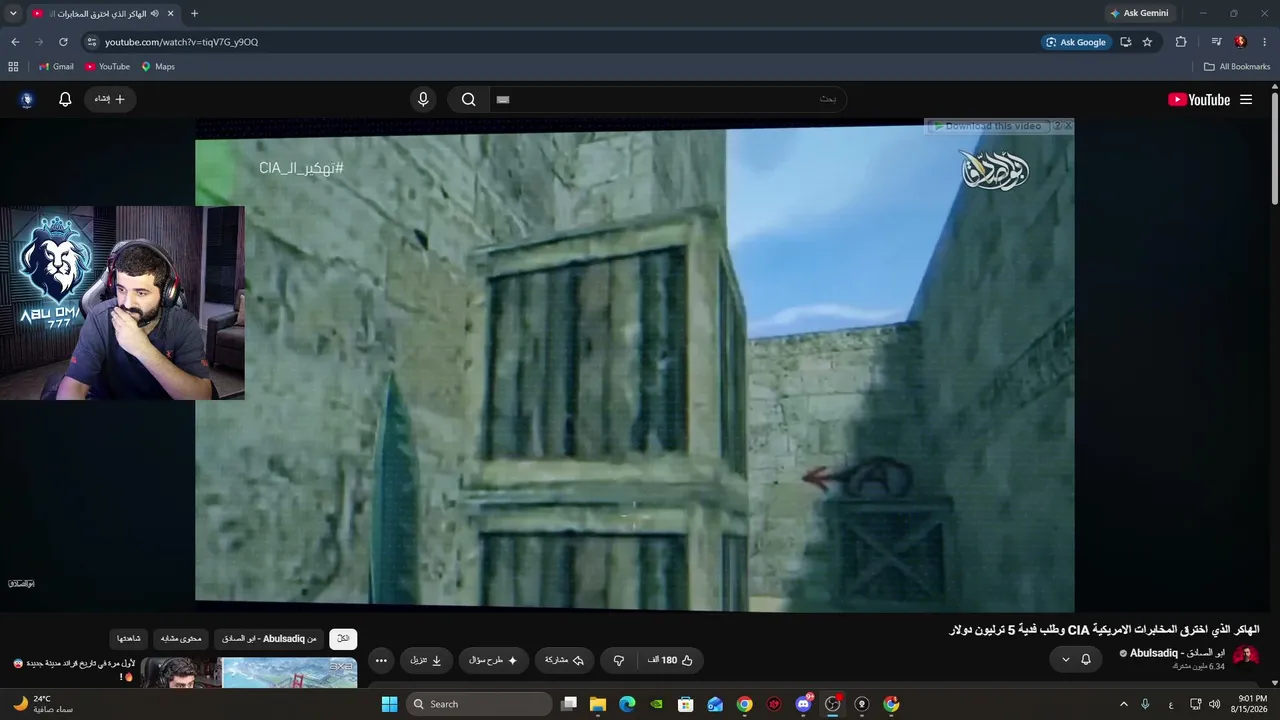This screenshot has height=720, width=1280.
Task: Open a new browser tab
Action: (194, 14)
